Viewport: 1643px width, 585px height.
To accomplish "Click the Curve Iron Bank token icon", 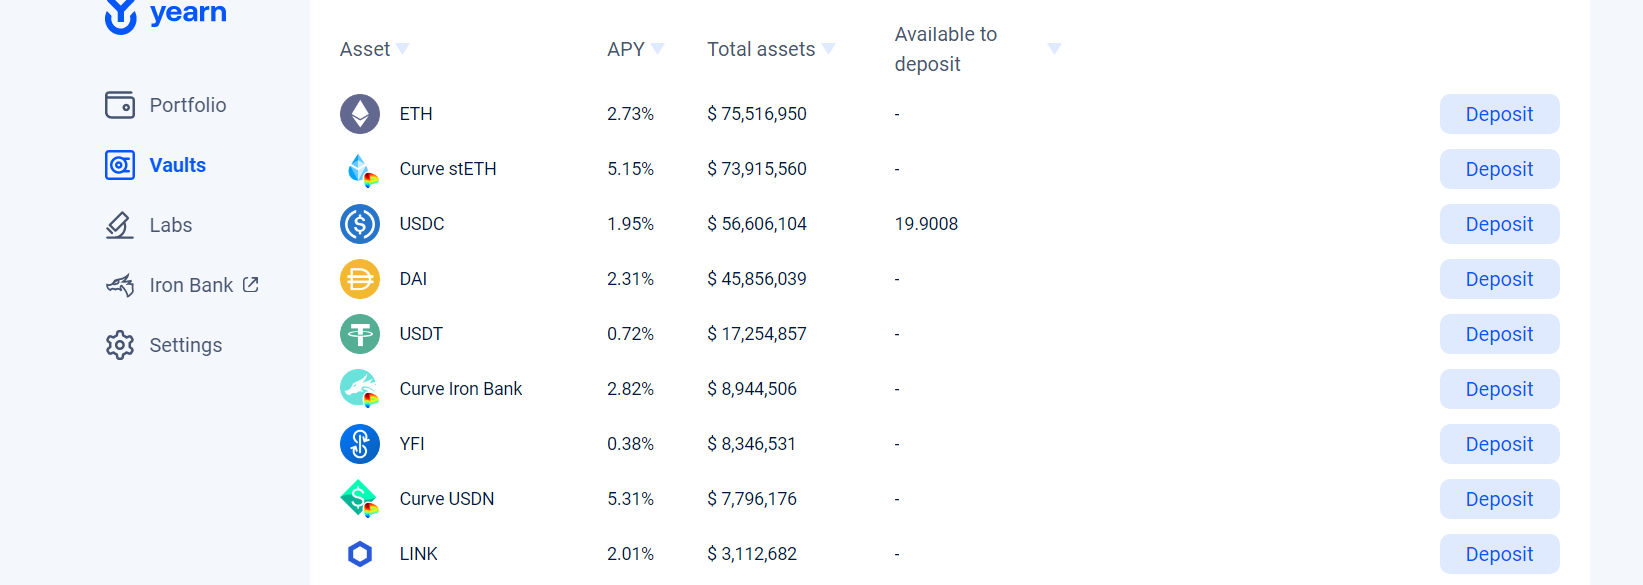I will [x=360, y=389].
